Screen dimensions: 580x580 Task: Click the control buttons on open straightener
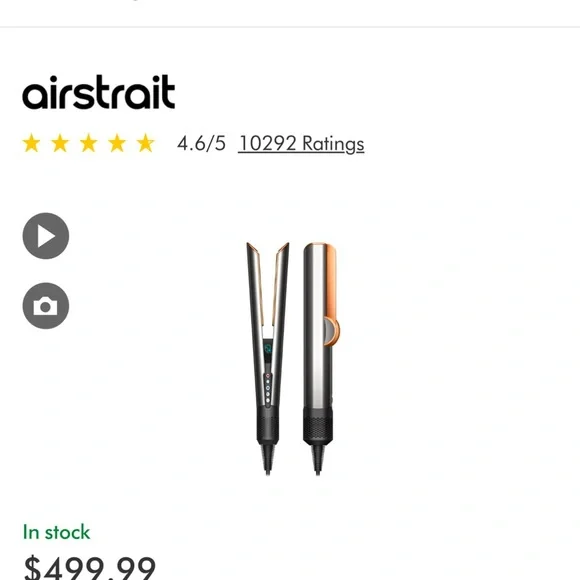pyautogui.click(x=268, y=388)
